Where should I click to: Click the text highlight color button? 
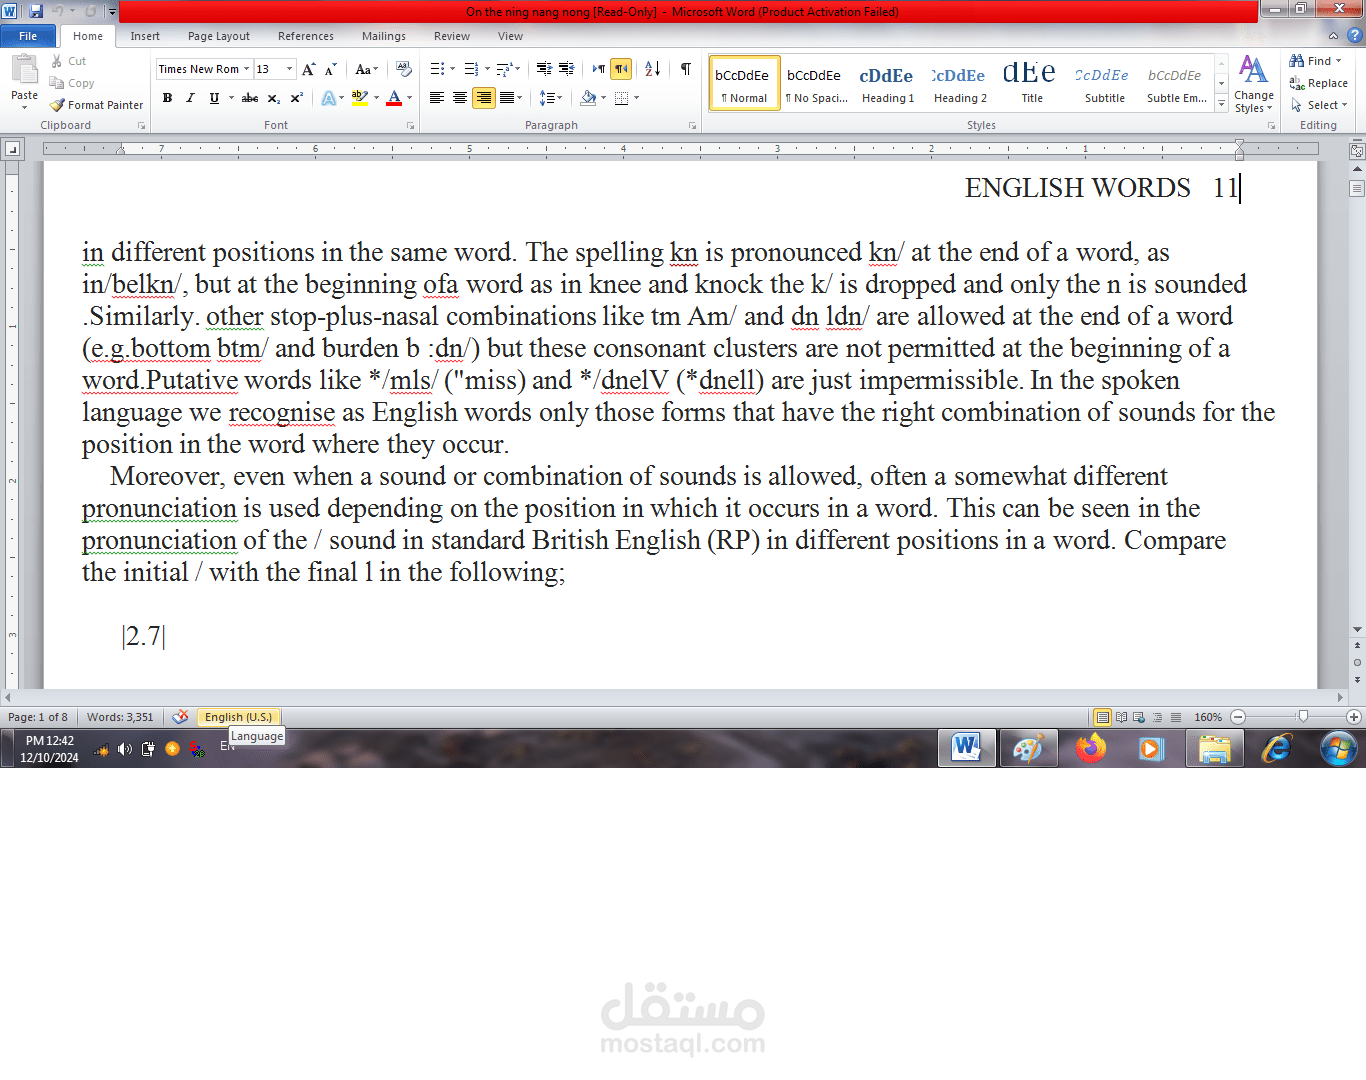tap(359, 98)
